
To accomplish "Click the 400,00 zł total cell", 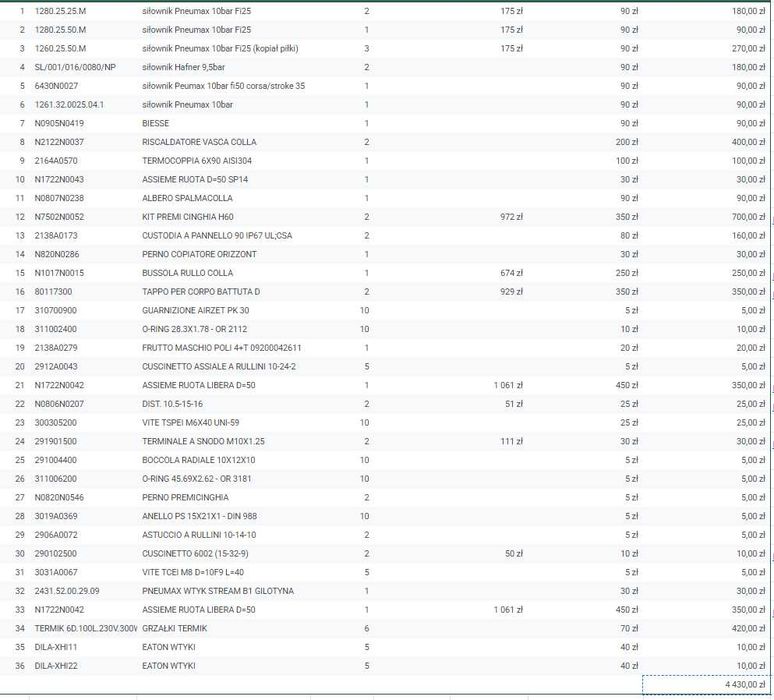I will coord(748,142).
